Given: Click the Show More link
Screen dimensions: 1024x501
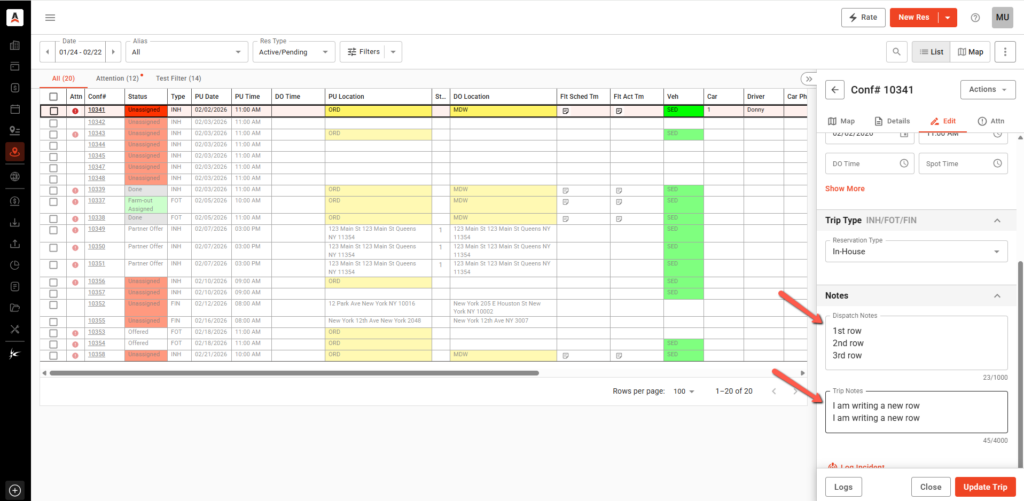Looking at the screenshot, I should click(x=845, y=187).
